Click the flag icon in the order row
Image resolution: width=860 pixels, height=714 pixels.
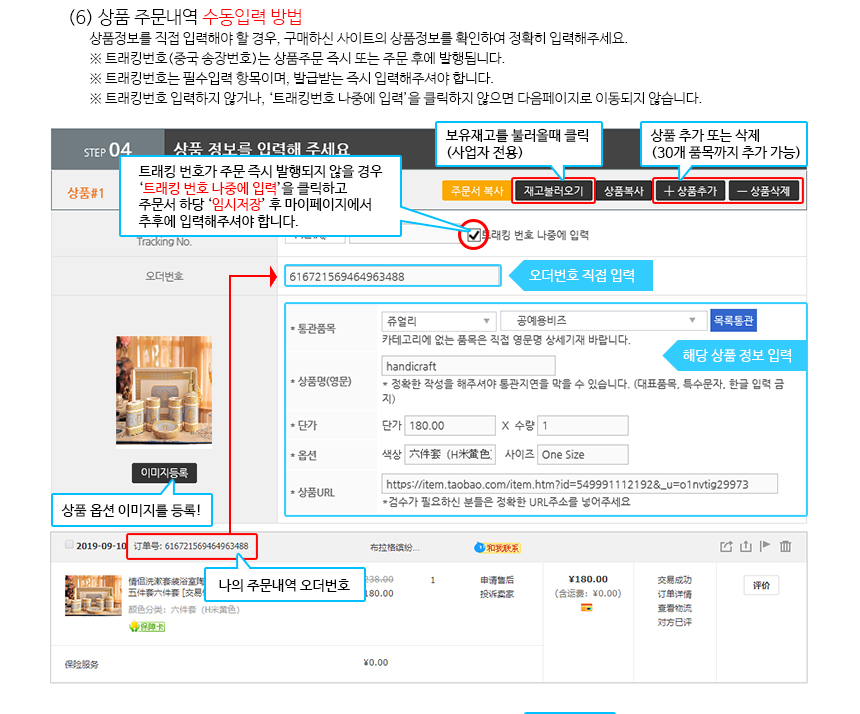tap(765, 546)
